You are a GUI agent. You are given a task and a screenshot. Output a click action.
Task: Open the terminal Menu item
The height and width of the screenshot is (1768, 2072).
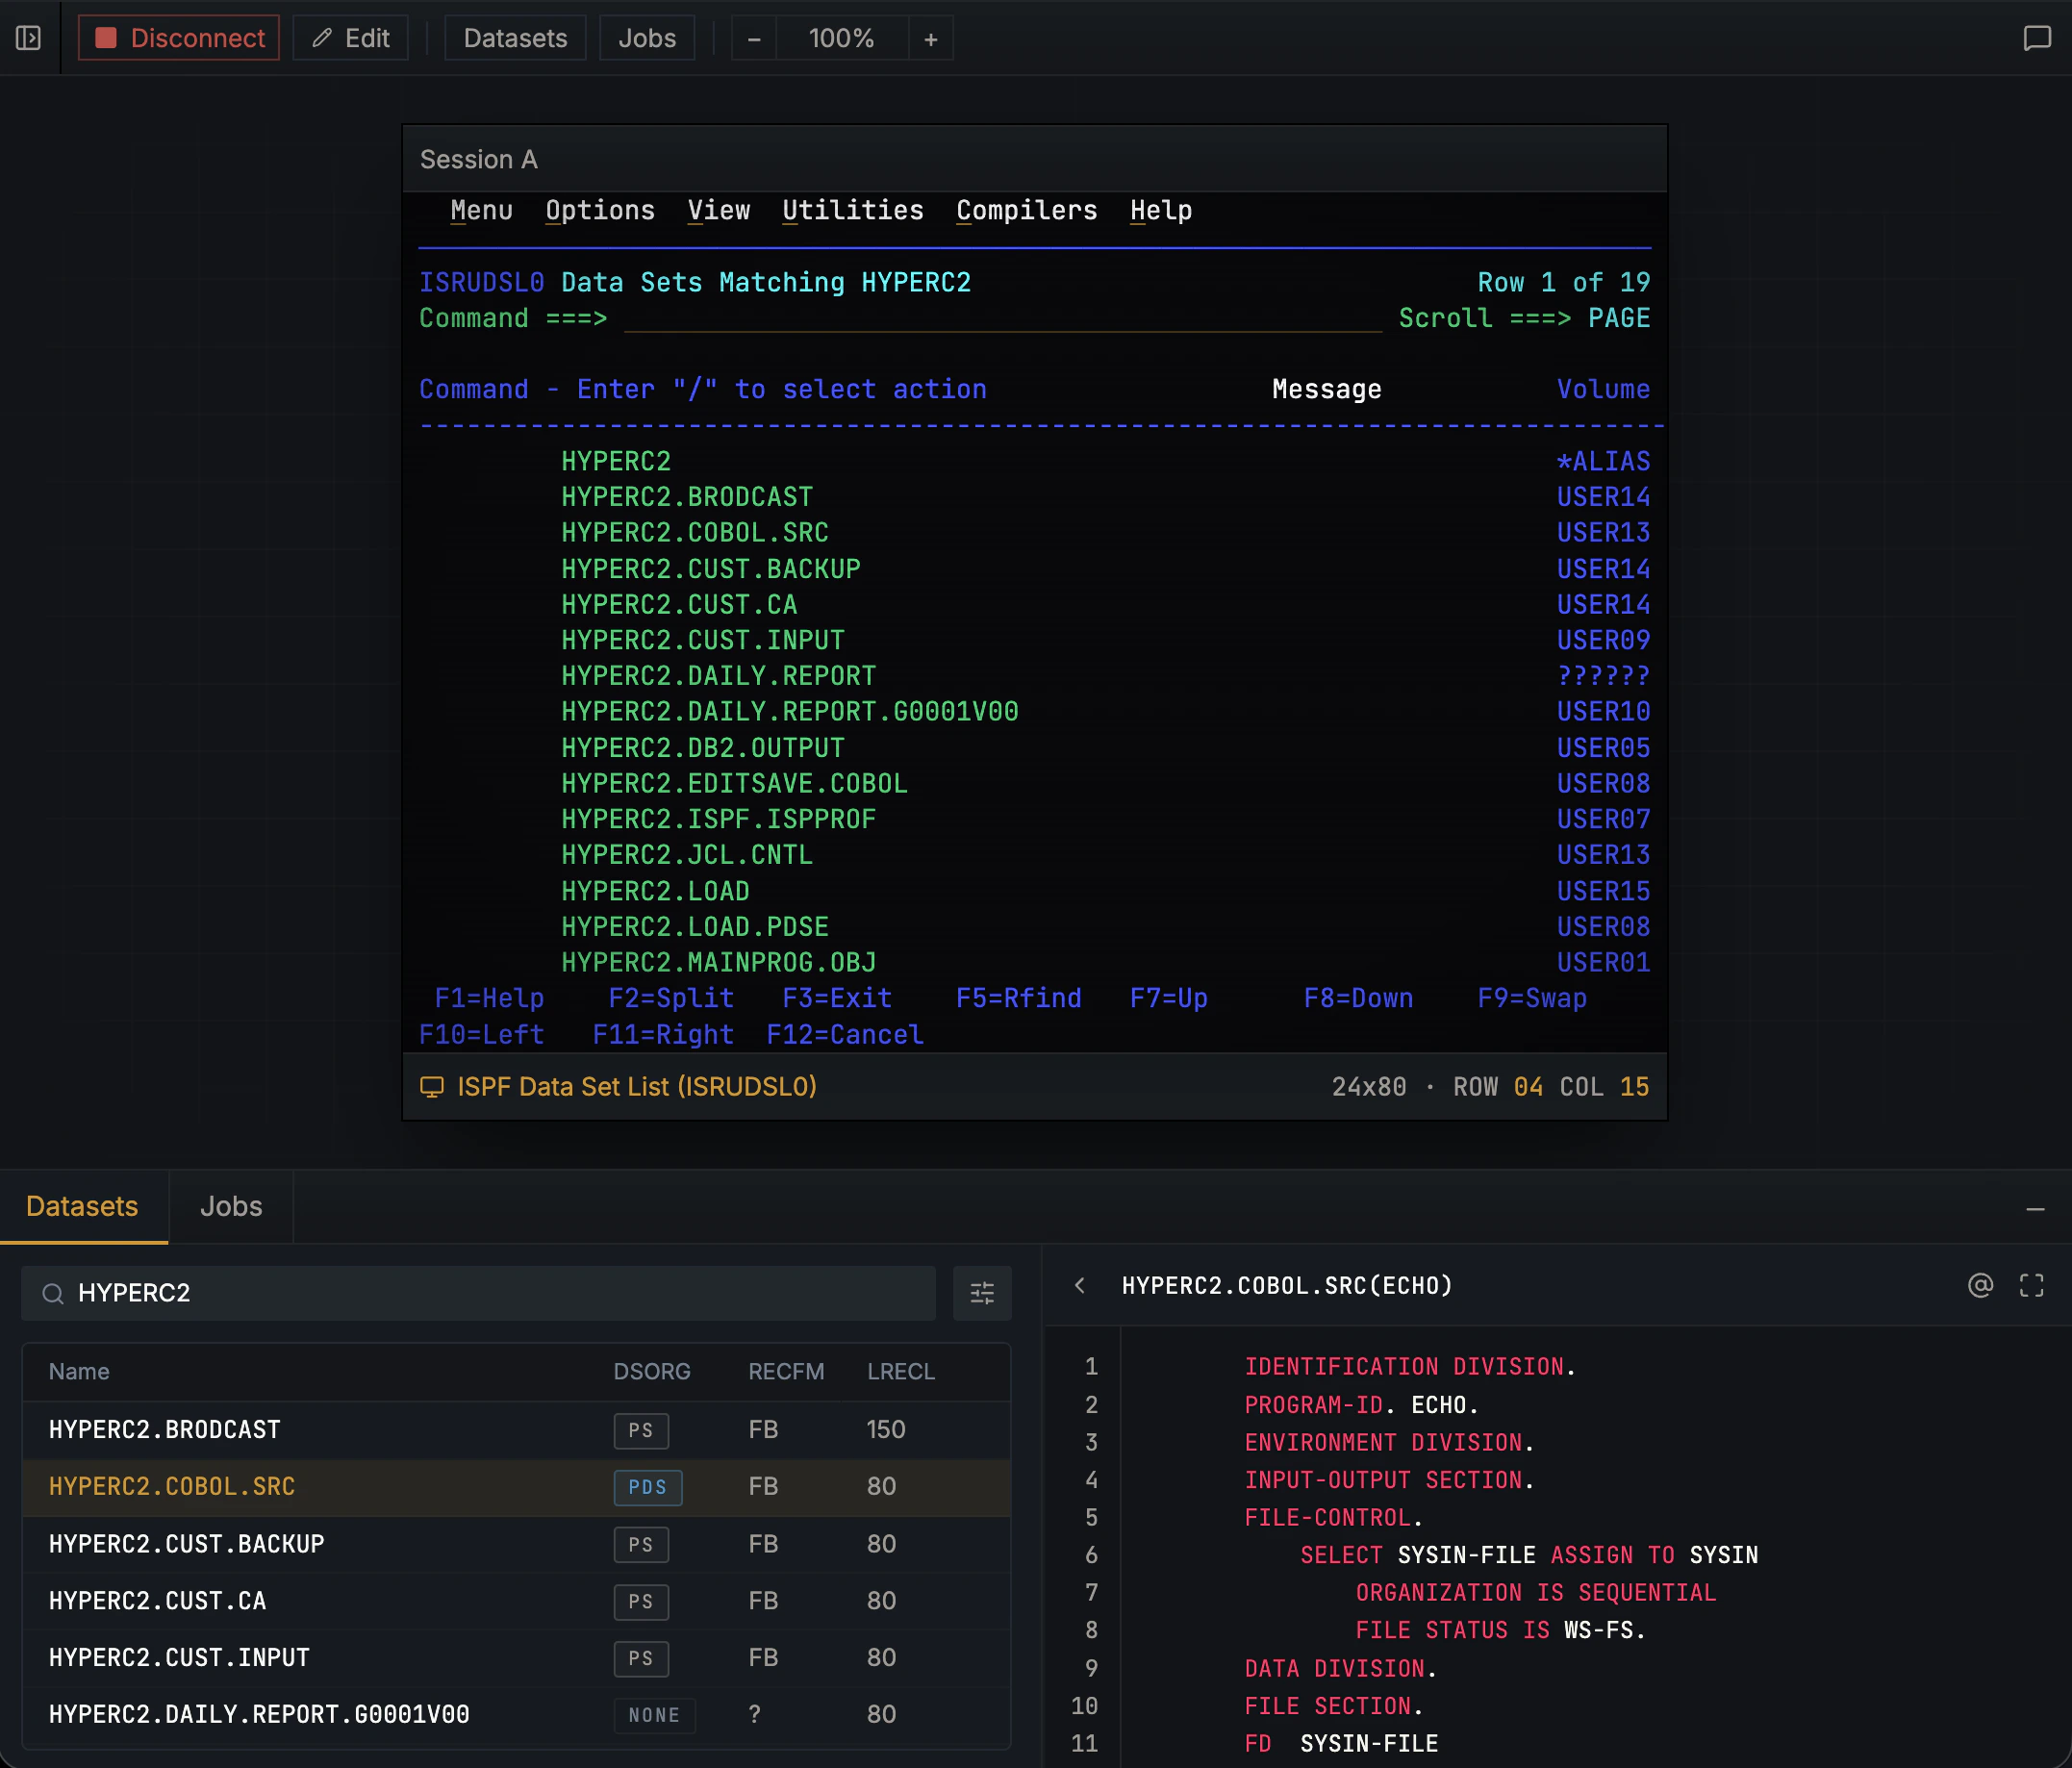(481, 210)
